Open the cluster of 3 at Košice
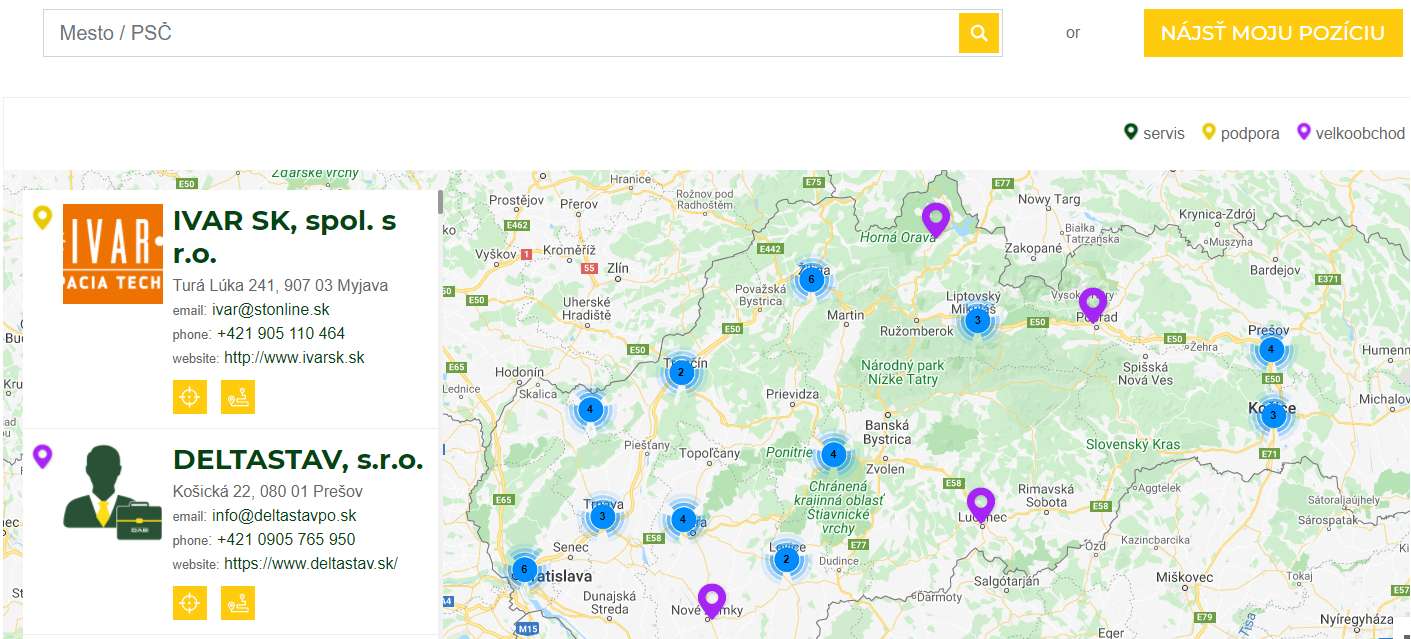 [1273, 414]
